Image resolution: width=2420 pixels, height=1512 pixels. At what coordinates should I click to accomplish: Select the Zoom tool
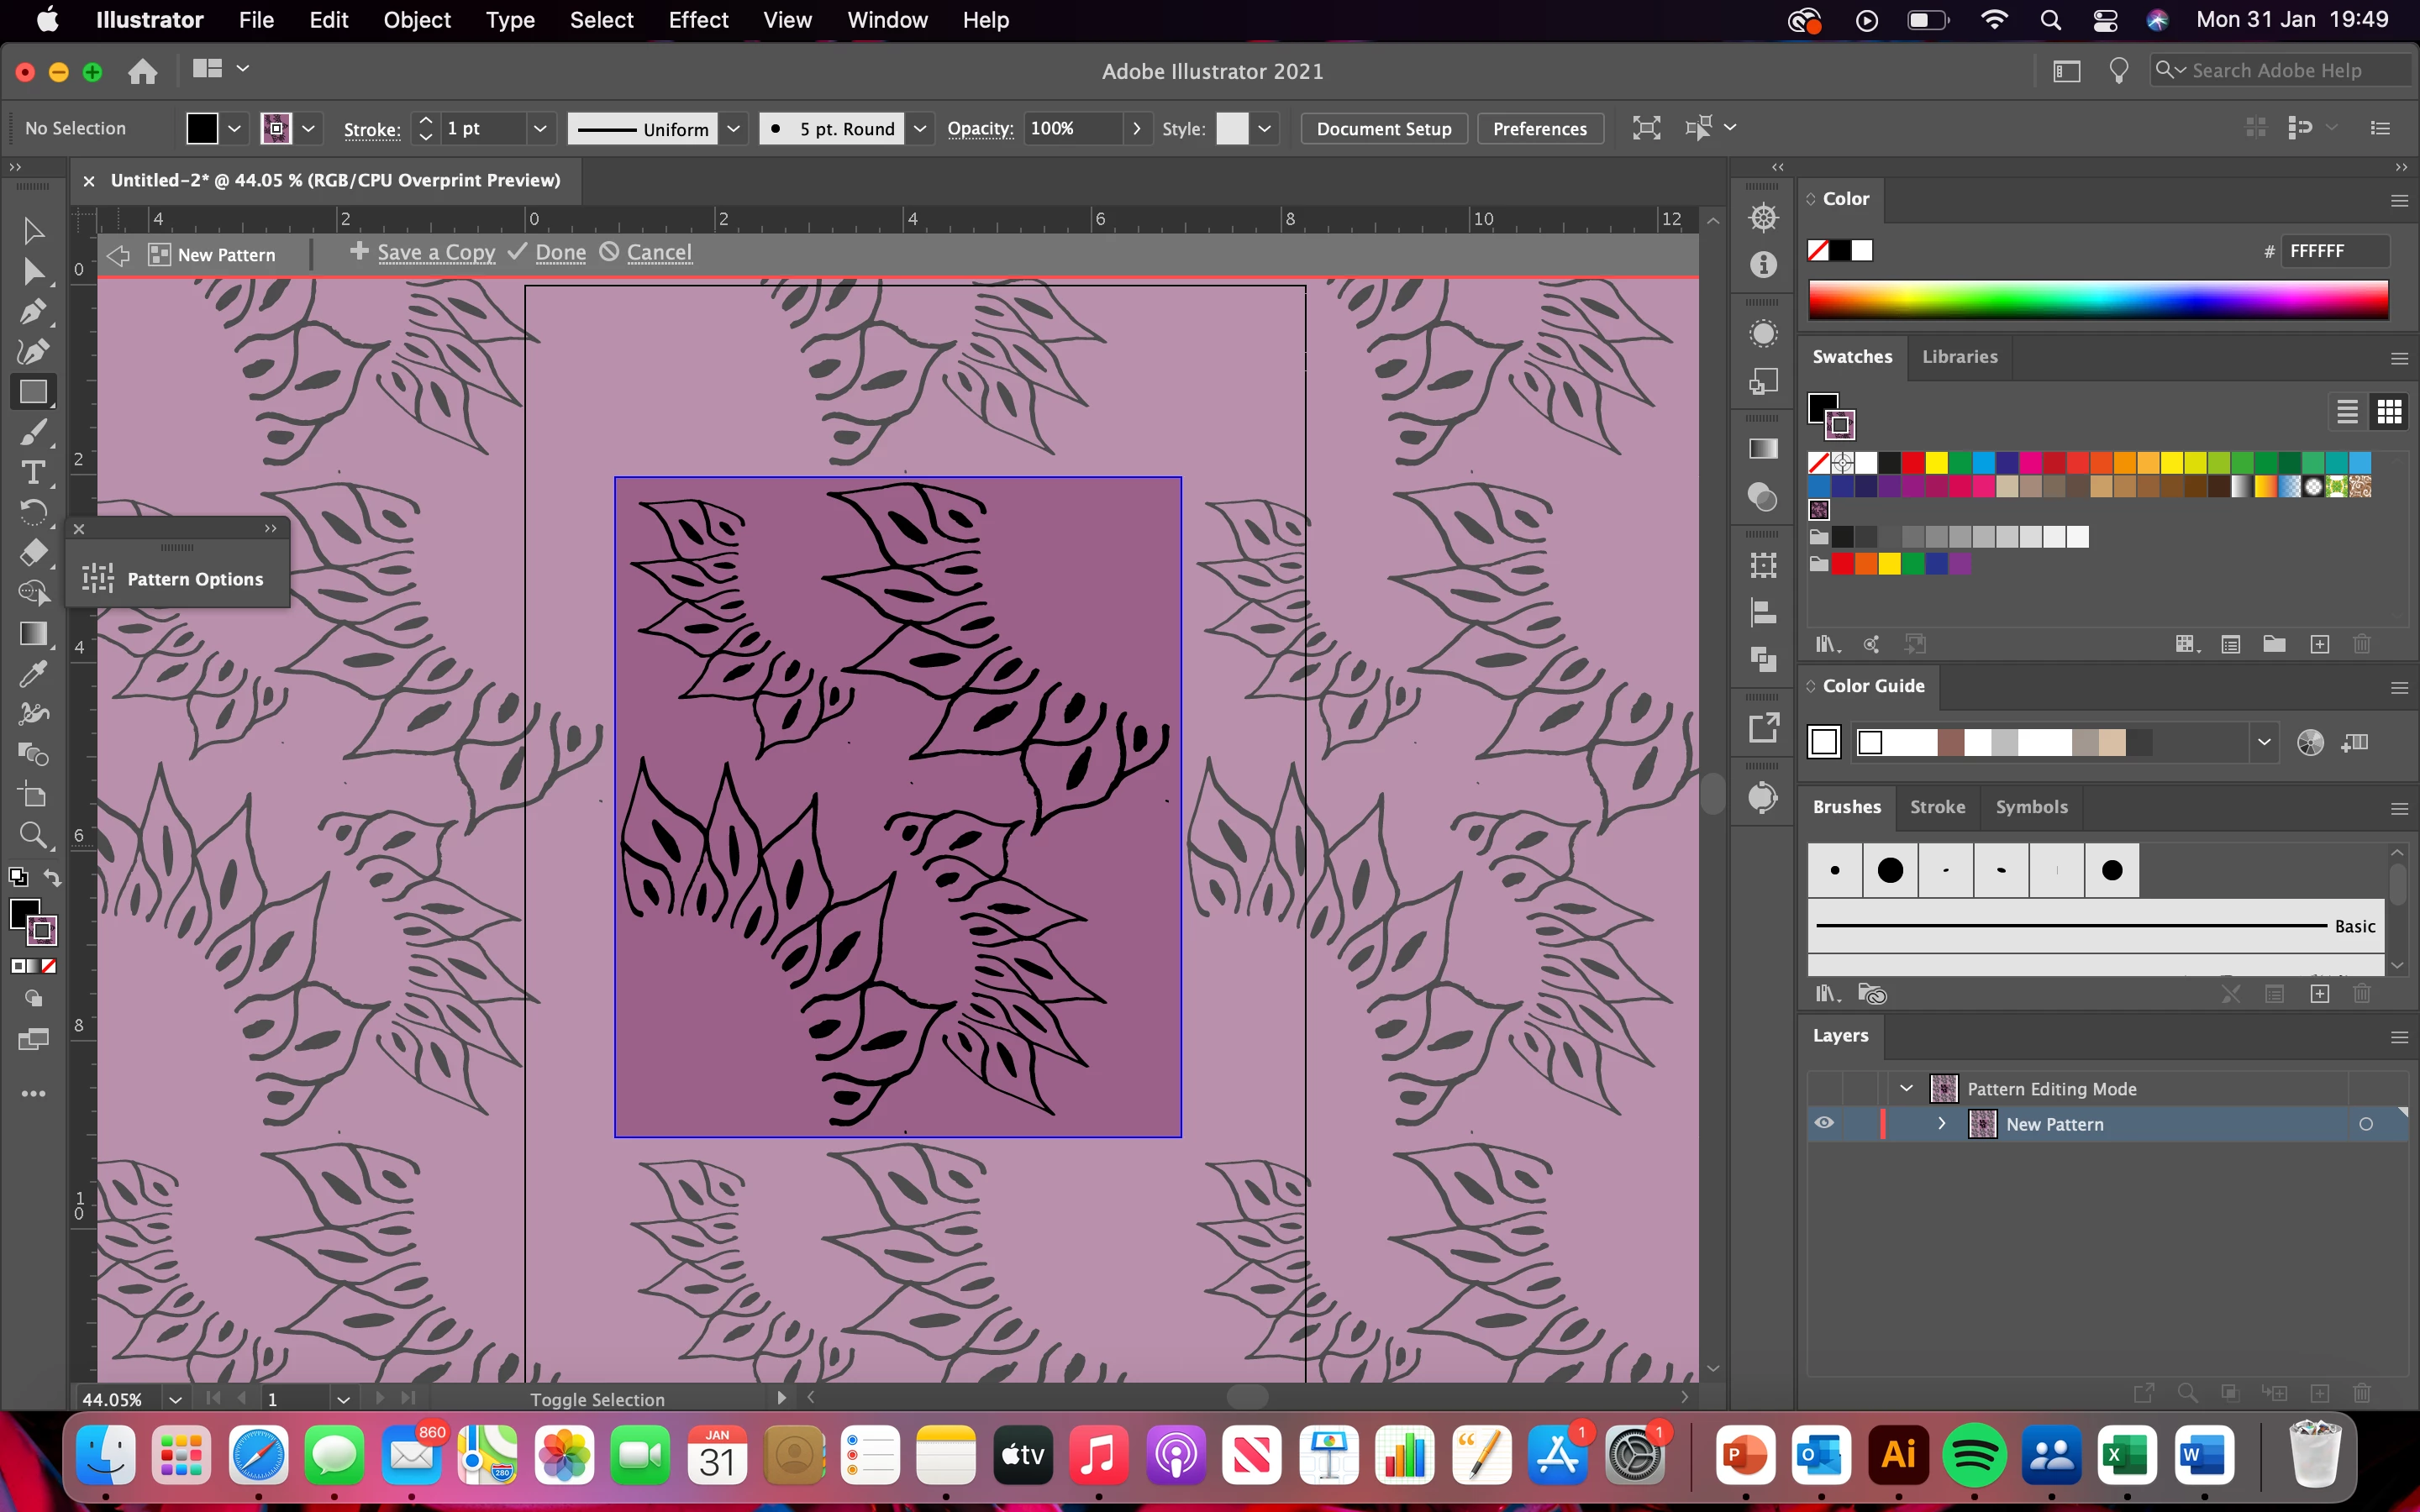click(x=33, y=834)
